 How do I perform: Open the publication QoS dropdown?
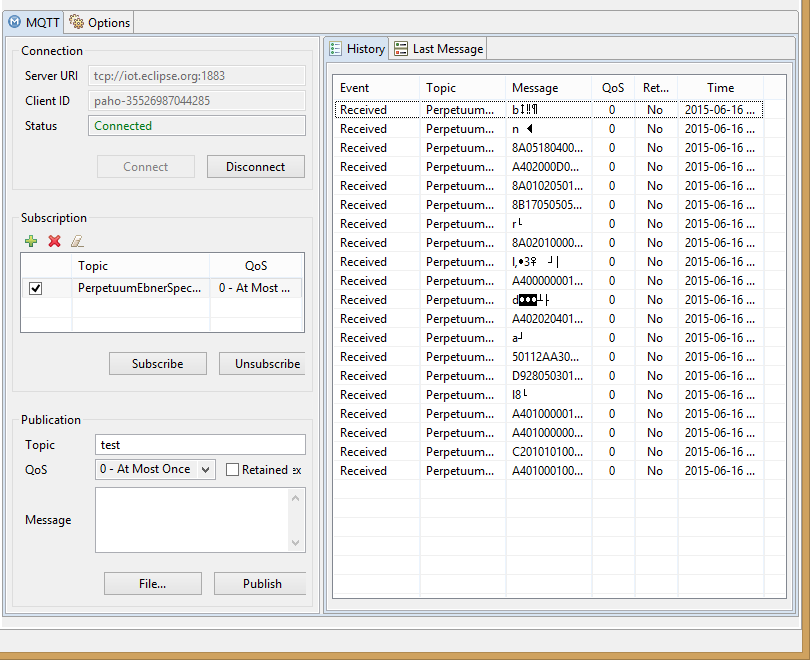pyautogui.click(x=206, y=469)
